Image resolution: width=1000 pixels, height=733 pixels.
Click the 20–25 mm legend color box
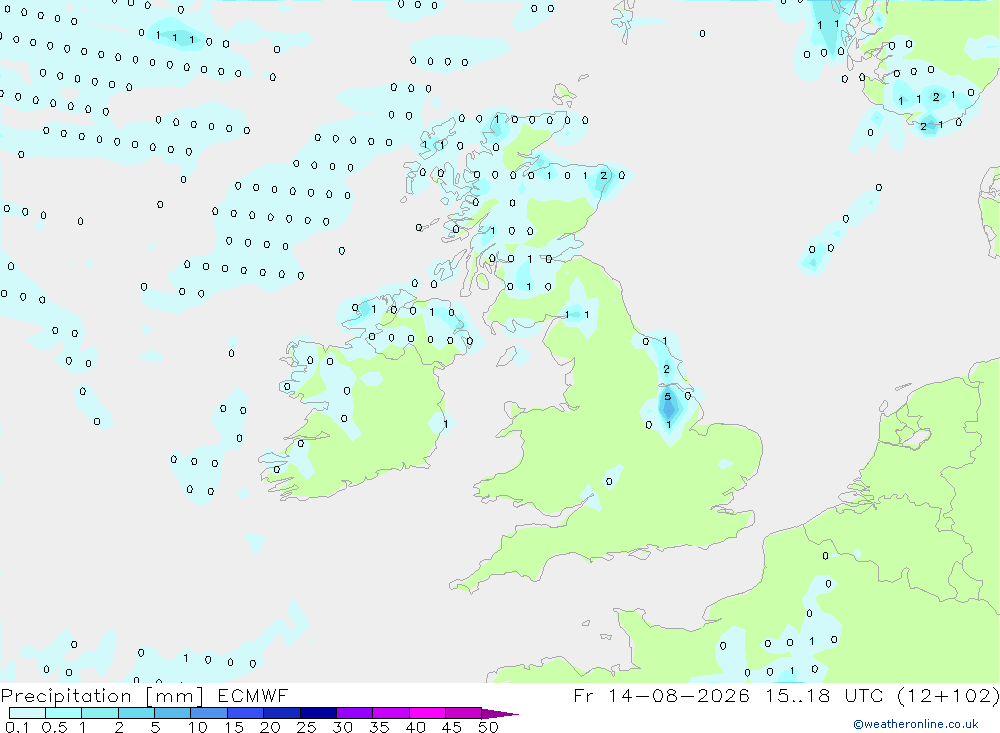point(282,713)
